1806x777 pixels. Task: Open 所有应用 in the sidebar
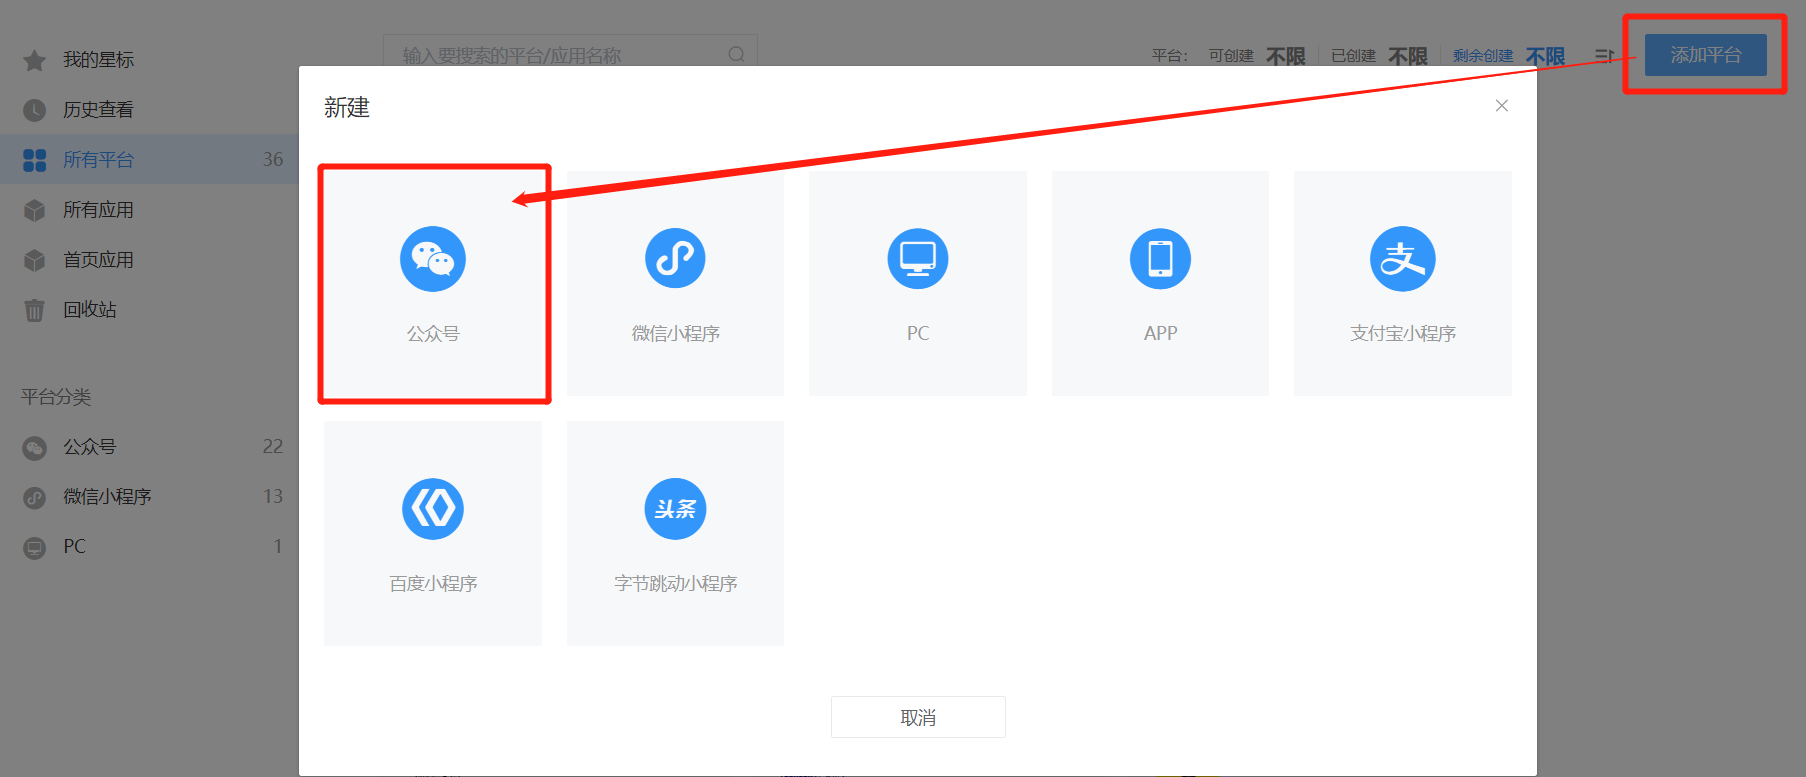tap(150, 210)
